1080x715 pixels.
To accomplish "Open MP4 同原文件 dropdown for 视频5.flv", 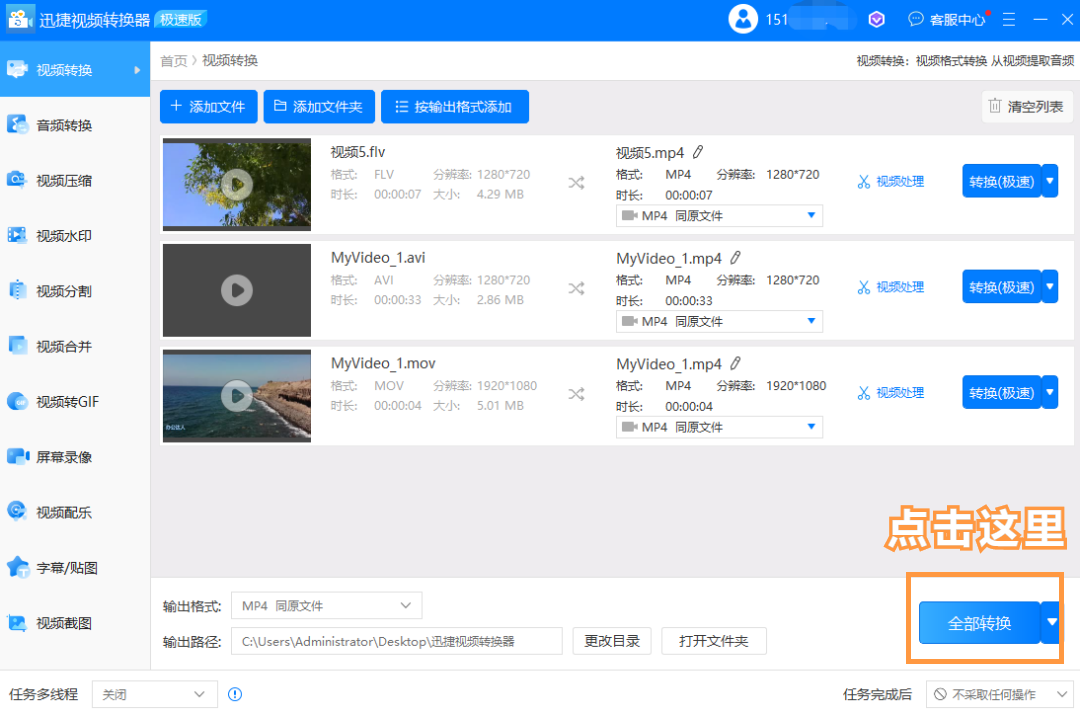I will tap(719, 216).
